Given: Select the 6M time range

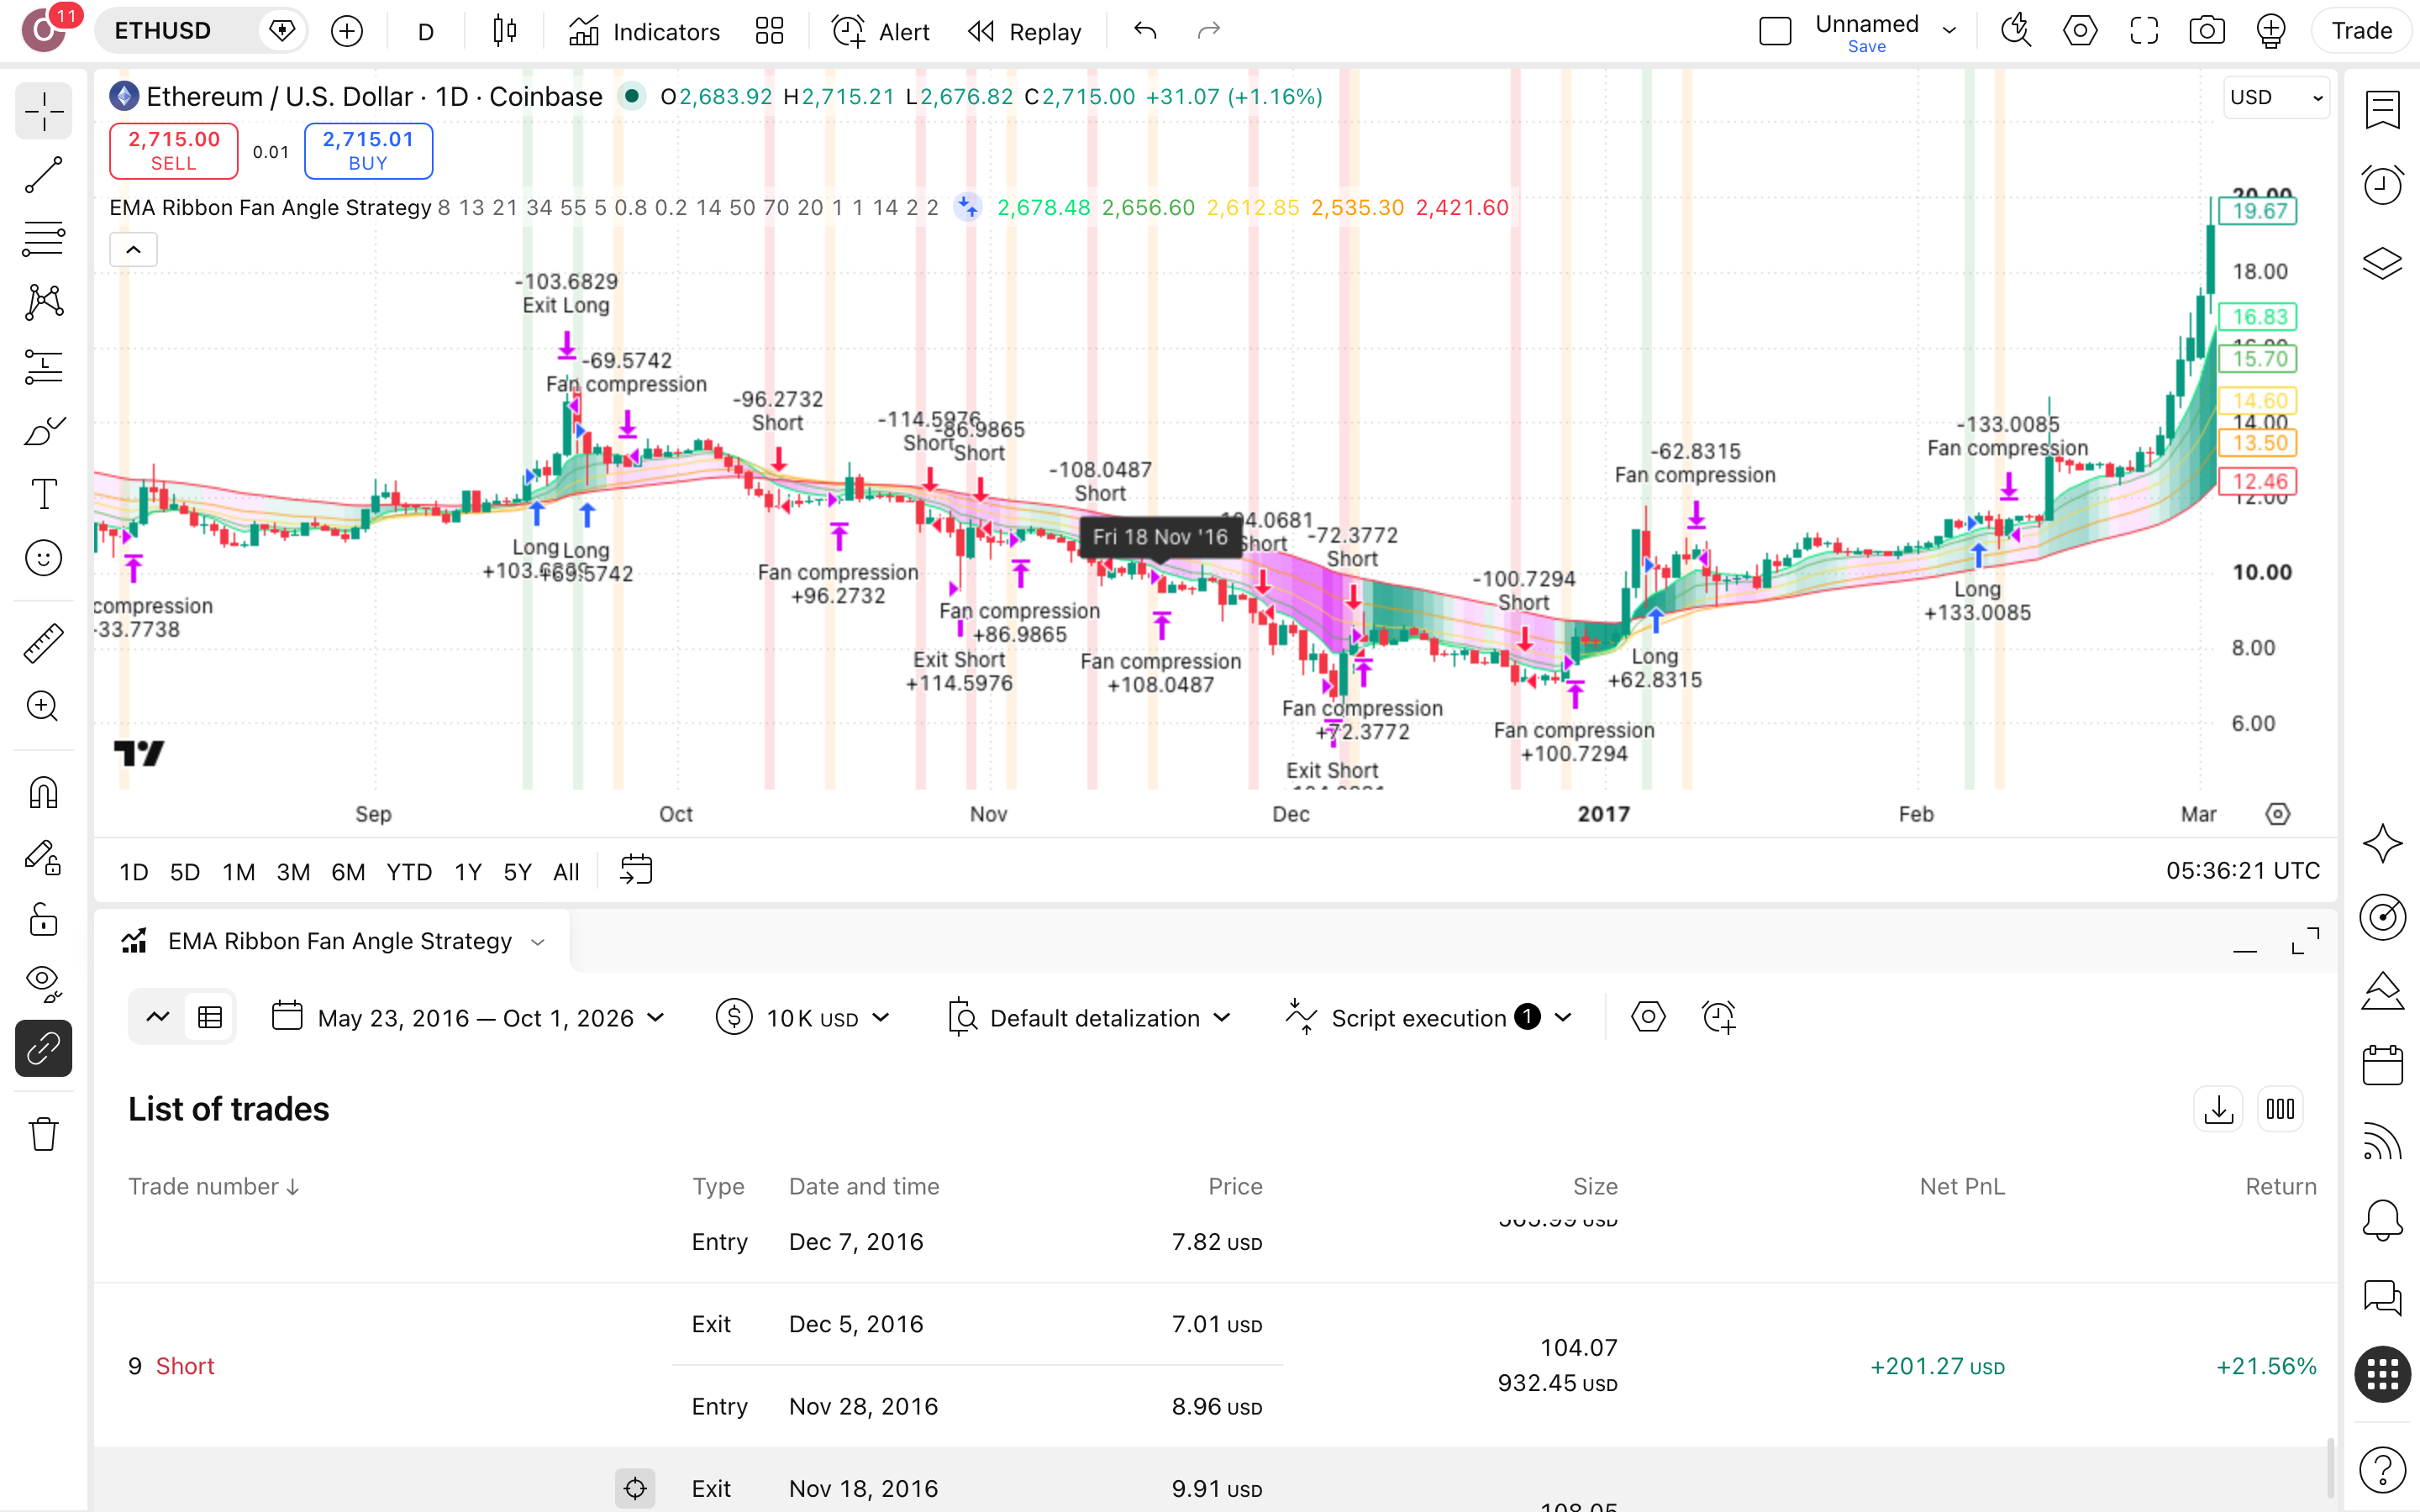Looking at the screenshot, I should tap(348, 872).
